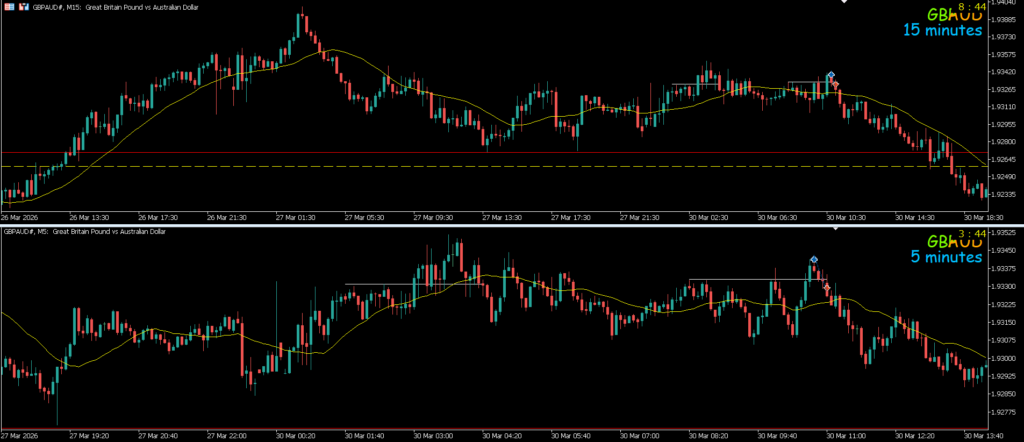Click the '15 minutes' timeframe label
The width and height of the screenshot is (1024, 442).
point(943,30)
